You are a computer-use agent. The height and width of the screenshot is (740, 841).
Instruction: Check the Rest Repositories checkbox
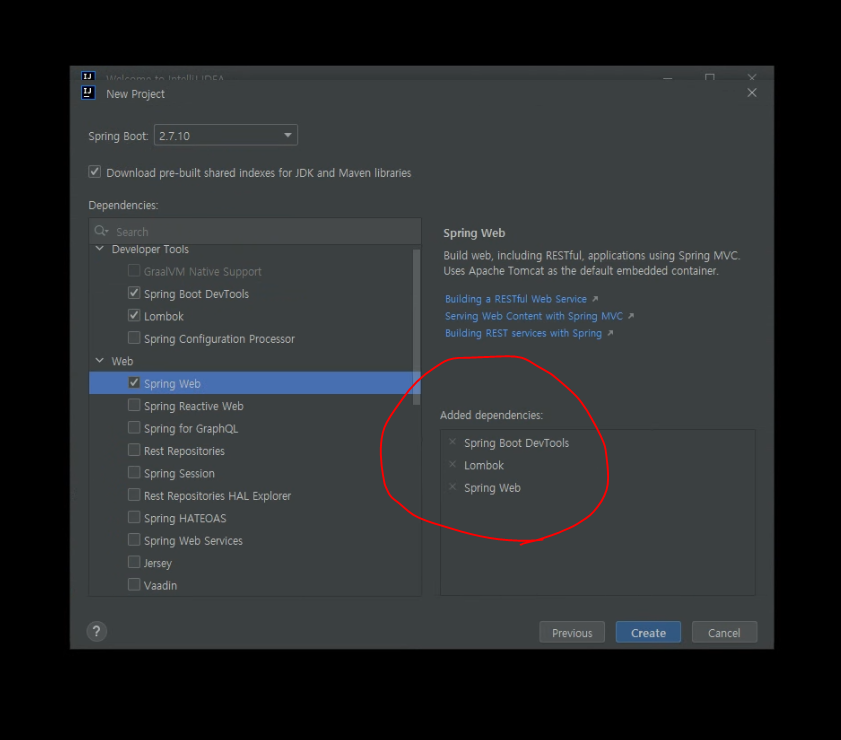tap(134, 450)
